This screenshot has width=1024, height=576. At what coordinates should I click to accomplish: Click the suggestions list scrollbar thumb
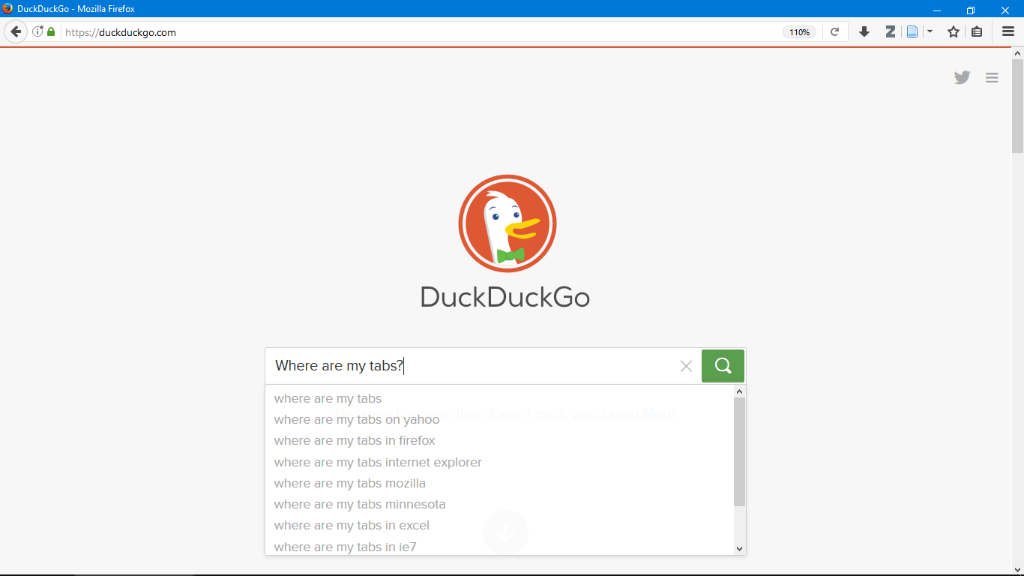(x=739, y=451)
